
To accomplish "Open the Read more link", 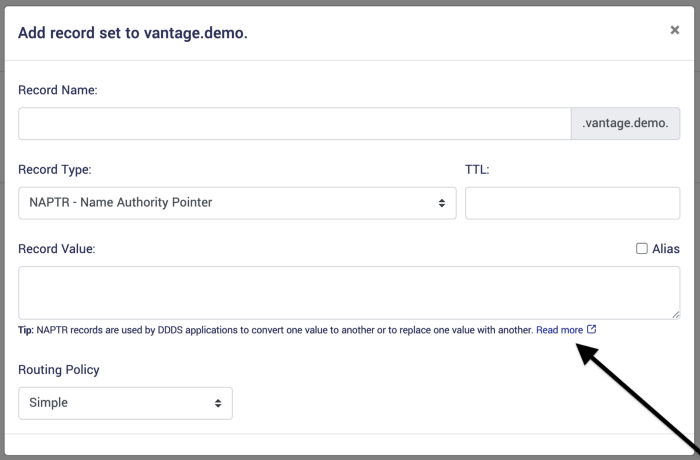I will coord(559,330).
